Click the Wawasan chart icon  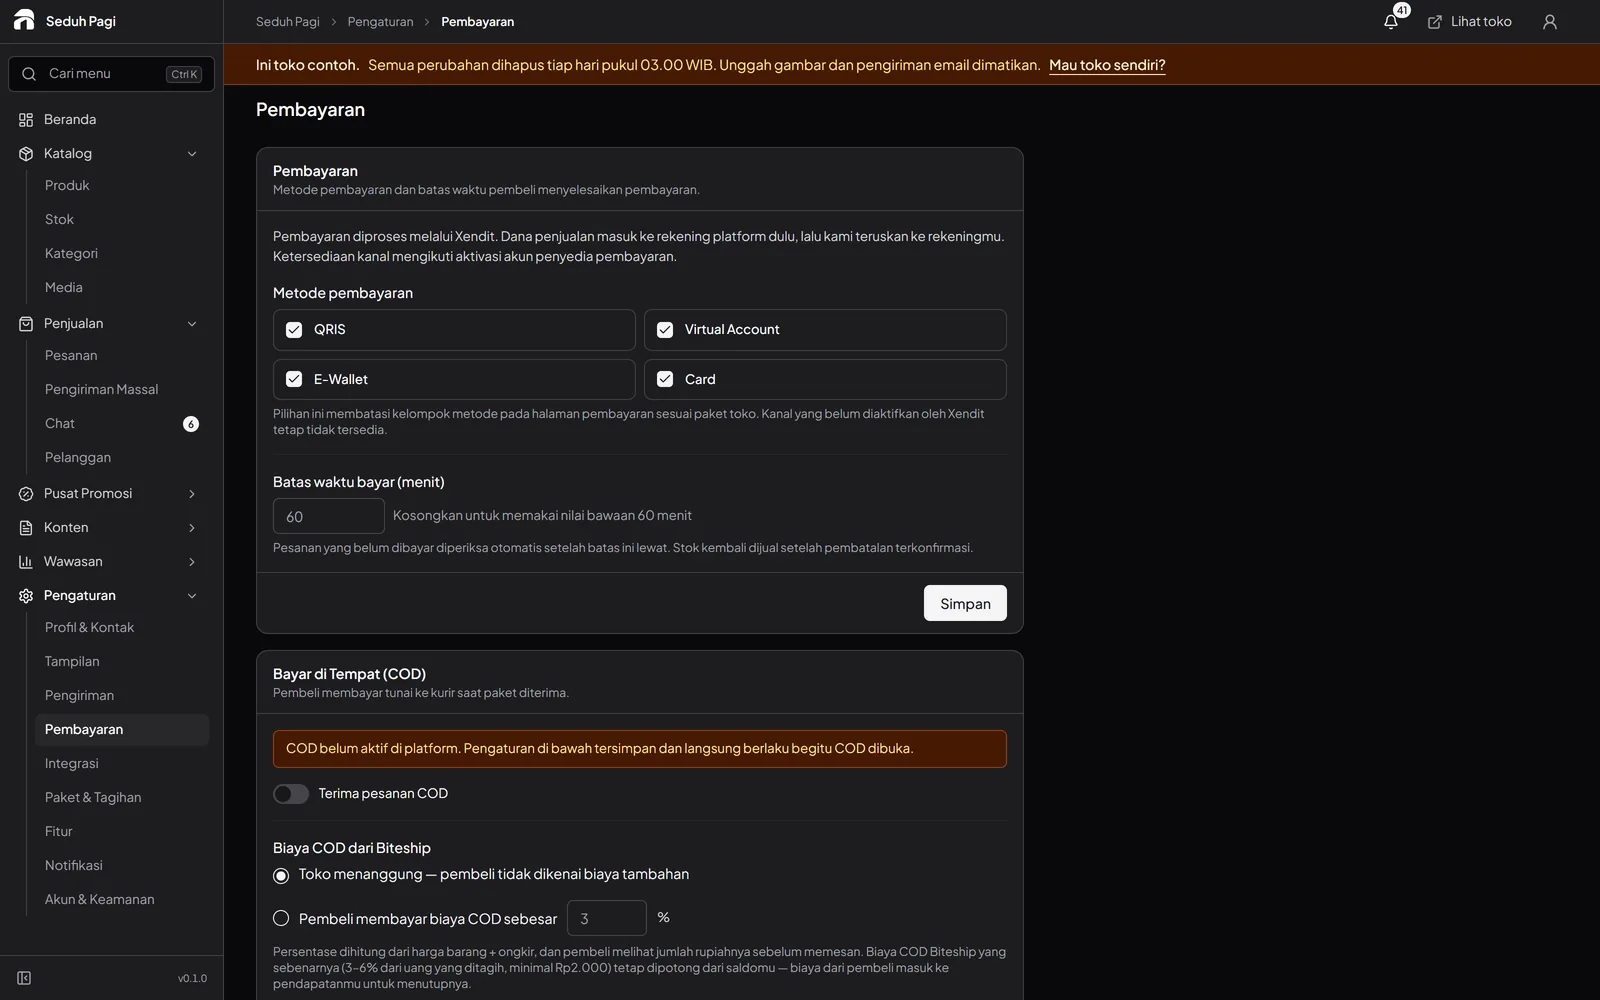tap(26, 562)
